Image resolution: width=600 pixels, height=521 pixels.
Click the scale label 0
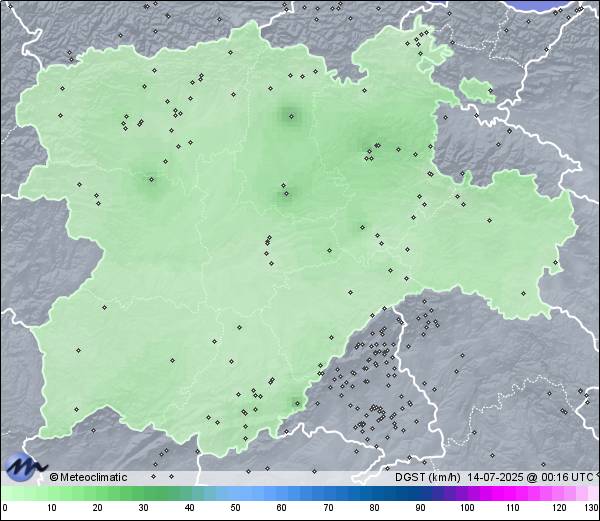pyautogui.click(x=4, y=508)
